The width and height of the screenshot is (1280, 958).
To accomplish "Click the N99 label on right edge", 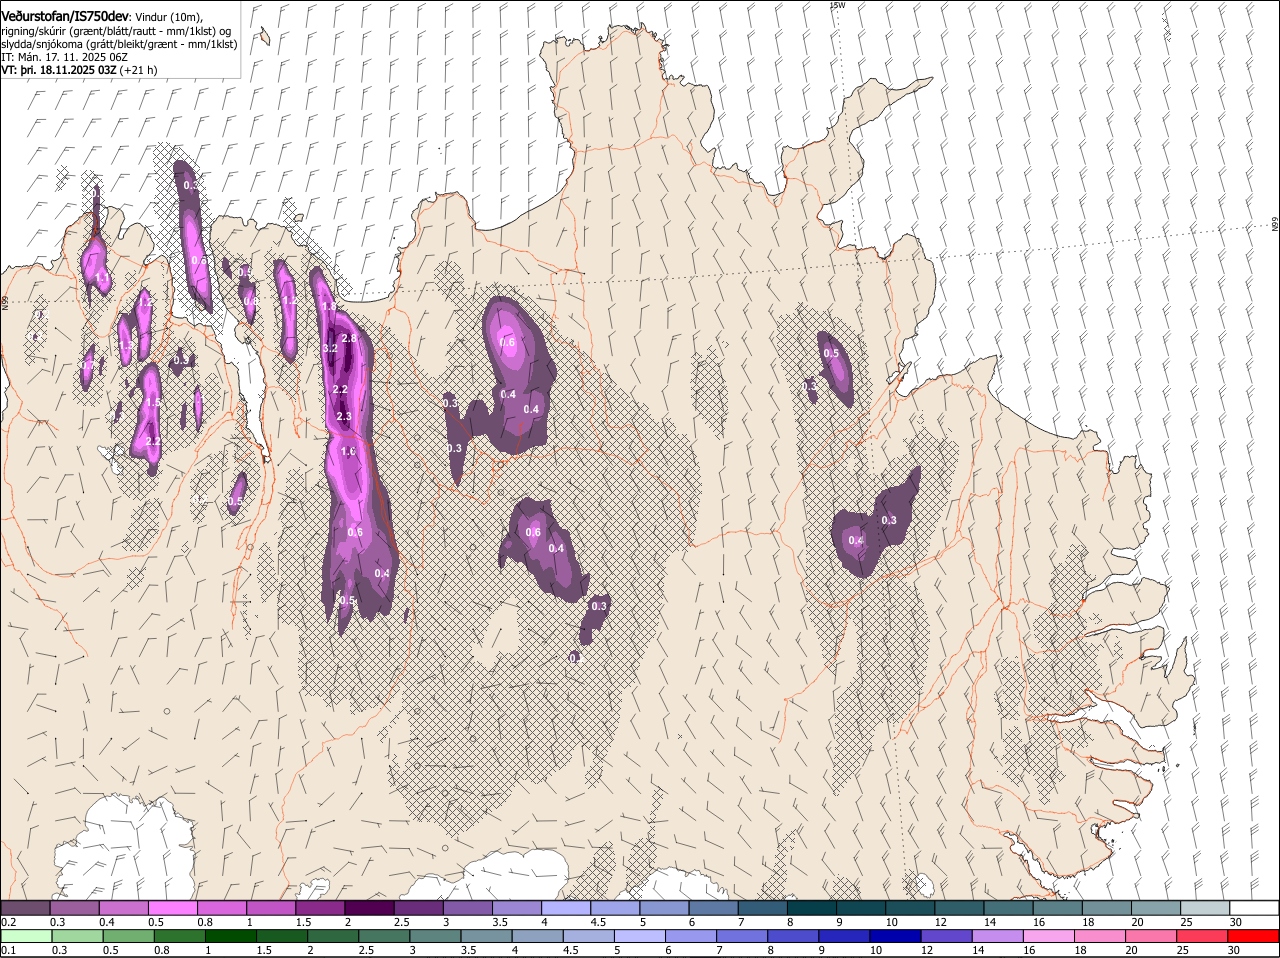I will [x=1275, y=226].
